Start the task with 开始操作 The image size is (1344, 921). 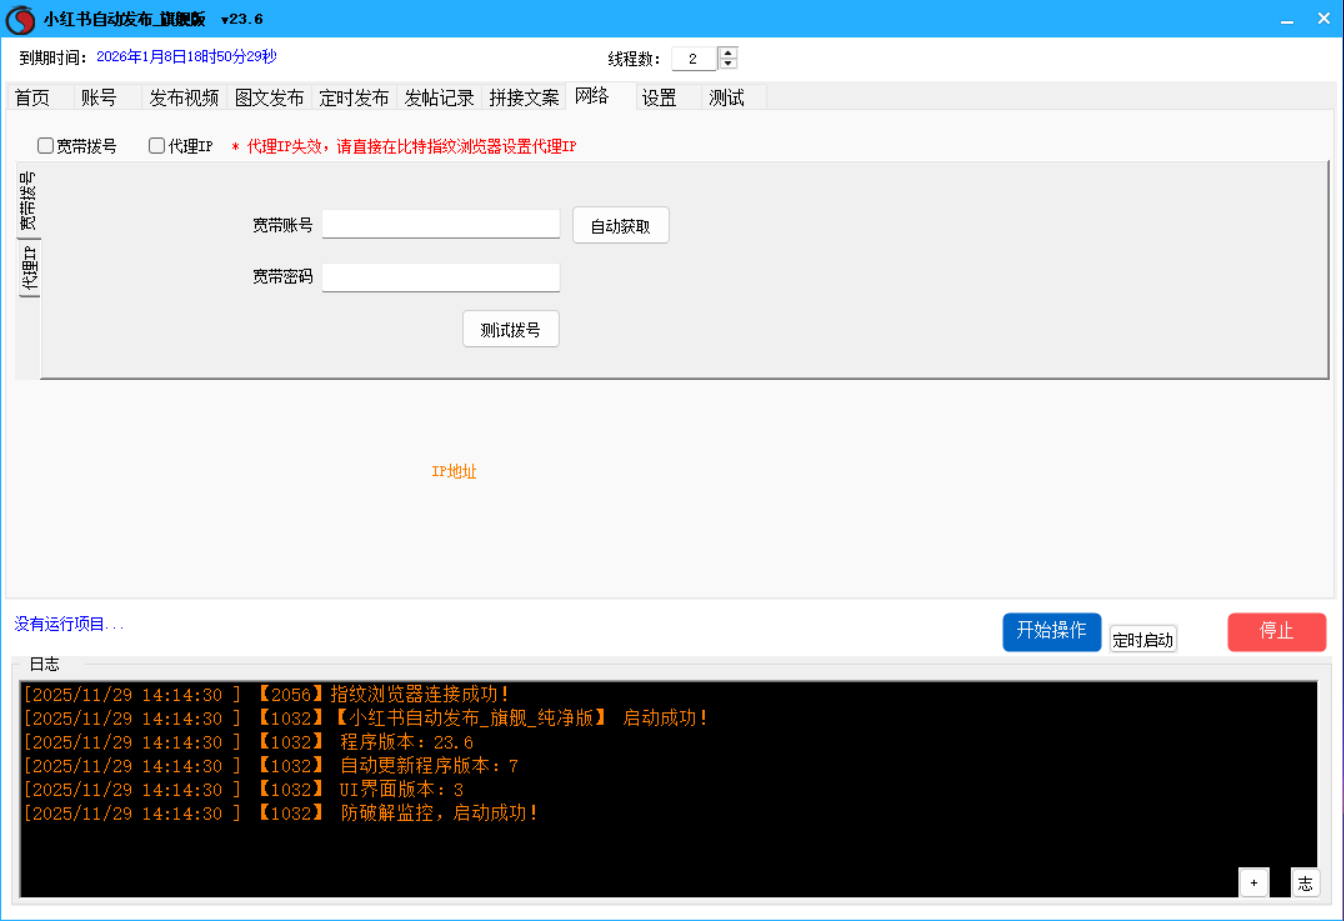coord(1051,632)
